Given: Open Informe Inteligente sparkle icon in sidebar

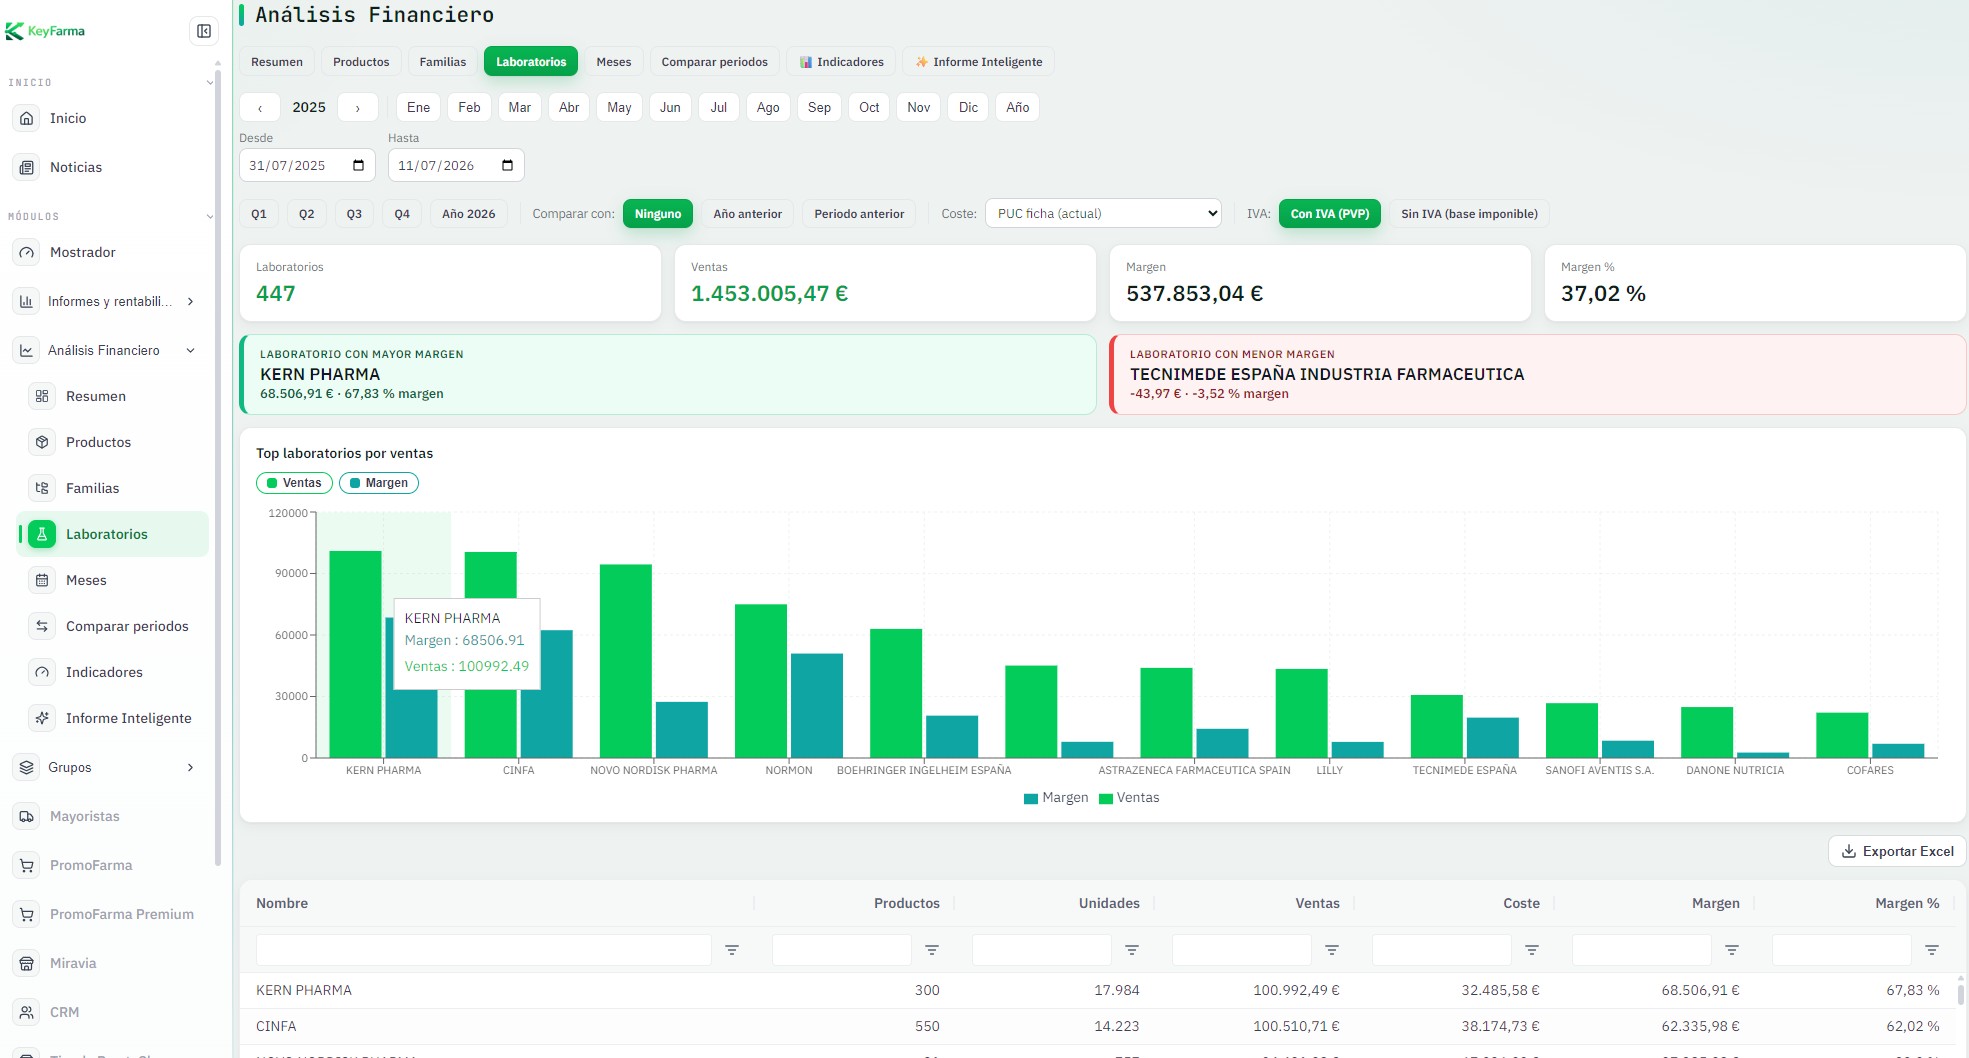Looking at the screenshot, I should 42,718.
